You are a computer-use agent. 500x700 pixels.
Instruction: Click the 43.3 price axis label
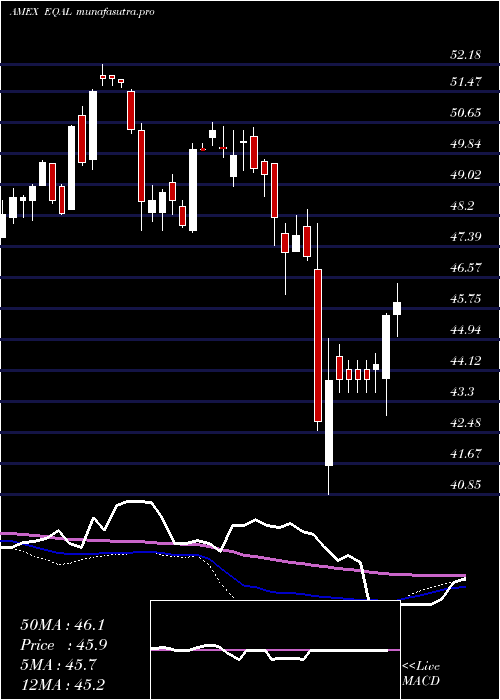pyautogui.click(x=462, y=392)
